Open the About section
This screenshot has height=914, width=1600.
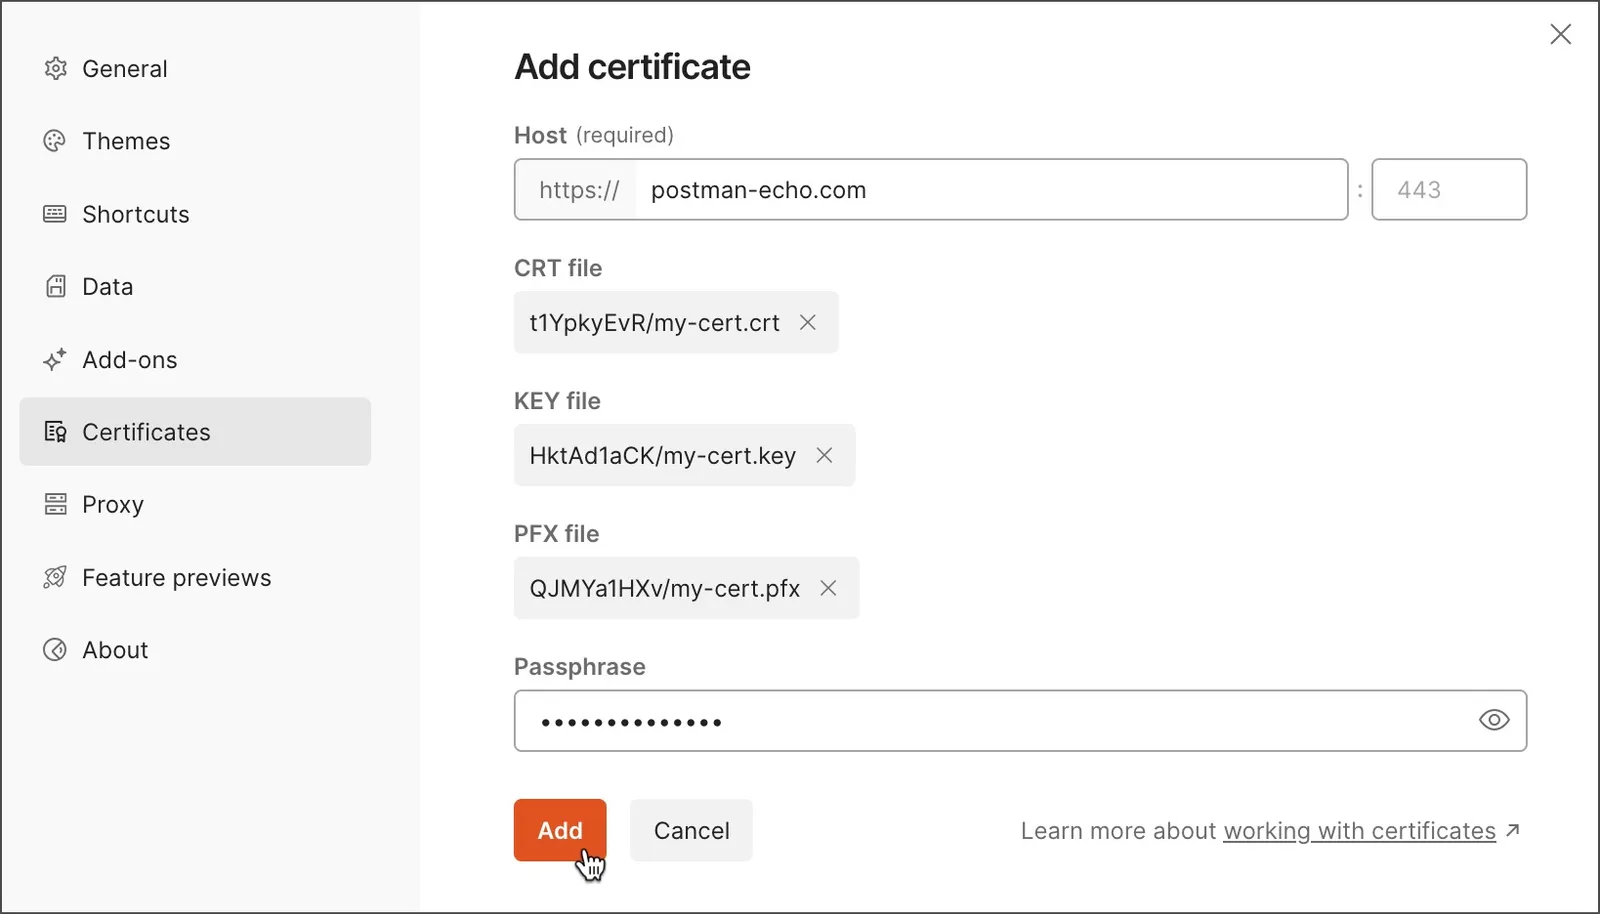click(x=195, y=650)
